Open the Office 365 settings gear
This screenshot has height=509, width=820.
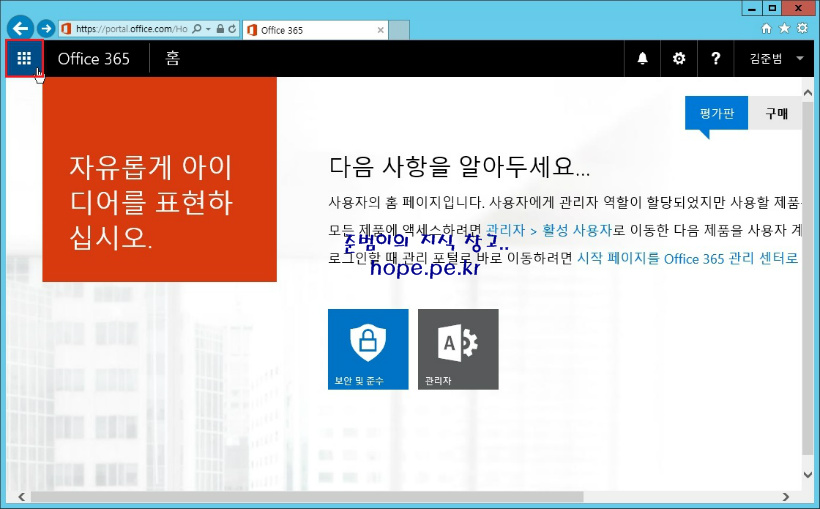[x=679, y=58]
